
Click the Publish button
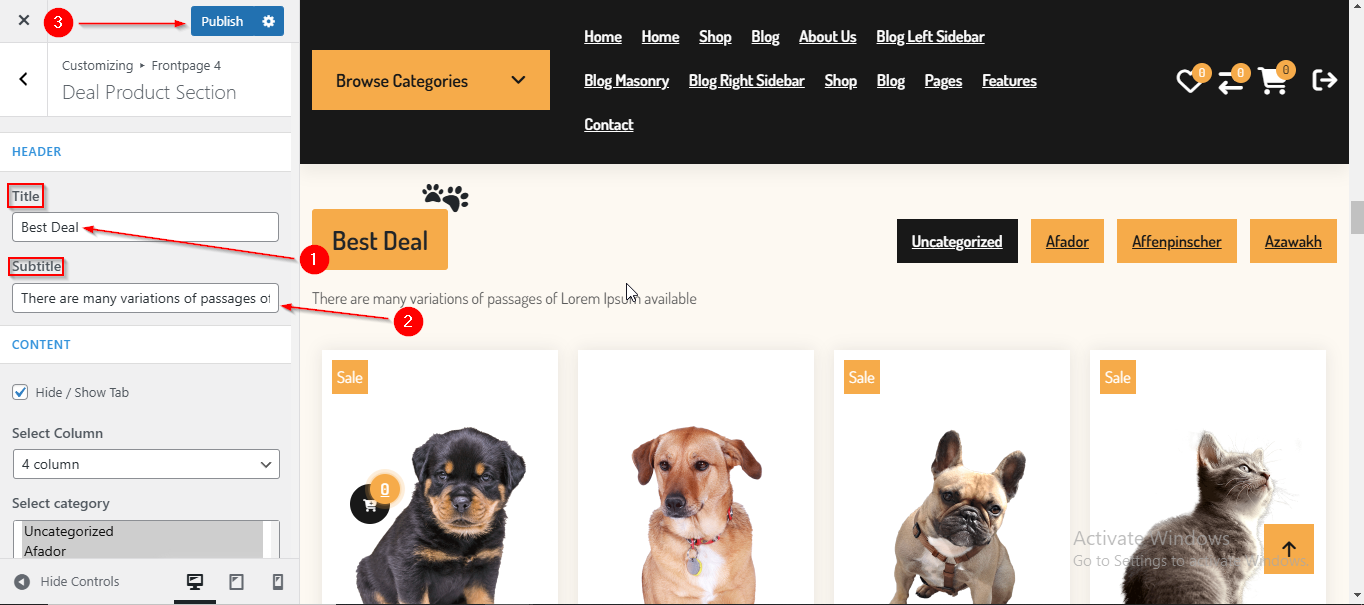click(222, 21)
